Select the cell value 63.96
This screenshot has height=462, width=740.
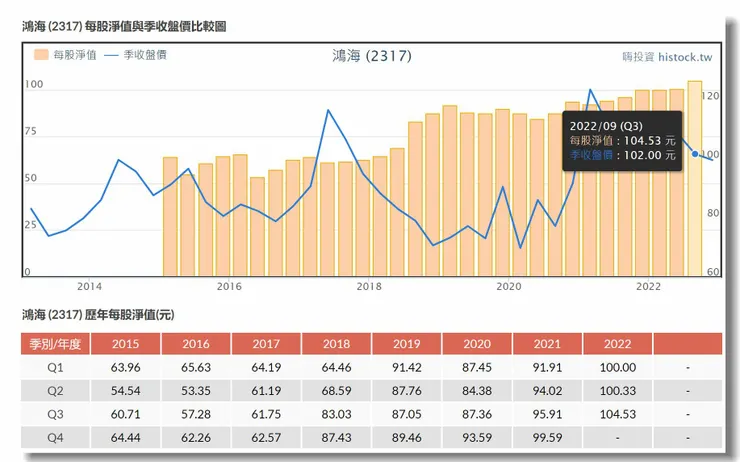(126, 368)
